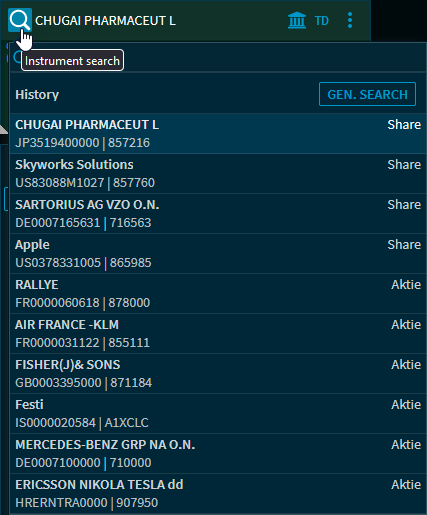
Task: Select CHUGAI PHARMACEUT L from history
Action: tap(218, 133)
